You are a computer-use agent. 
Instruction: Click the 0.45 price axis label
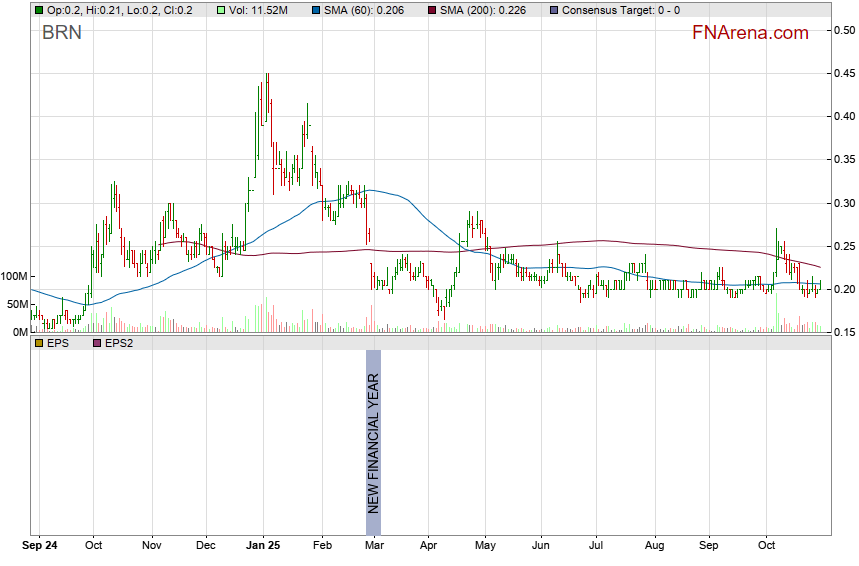pyautogui.click(x=843, y=73)
